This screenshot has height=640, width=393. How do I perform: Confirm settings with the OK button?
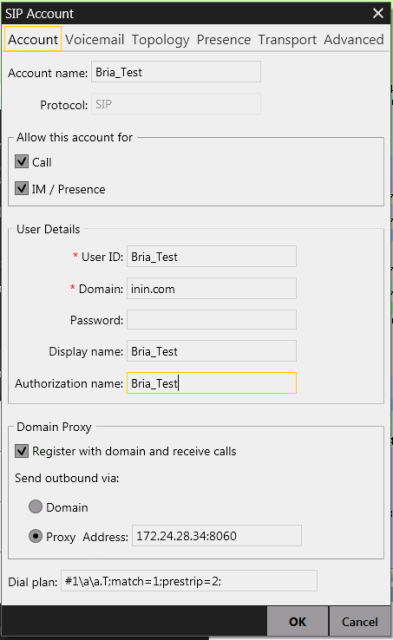point(298,622)
